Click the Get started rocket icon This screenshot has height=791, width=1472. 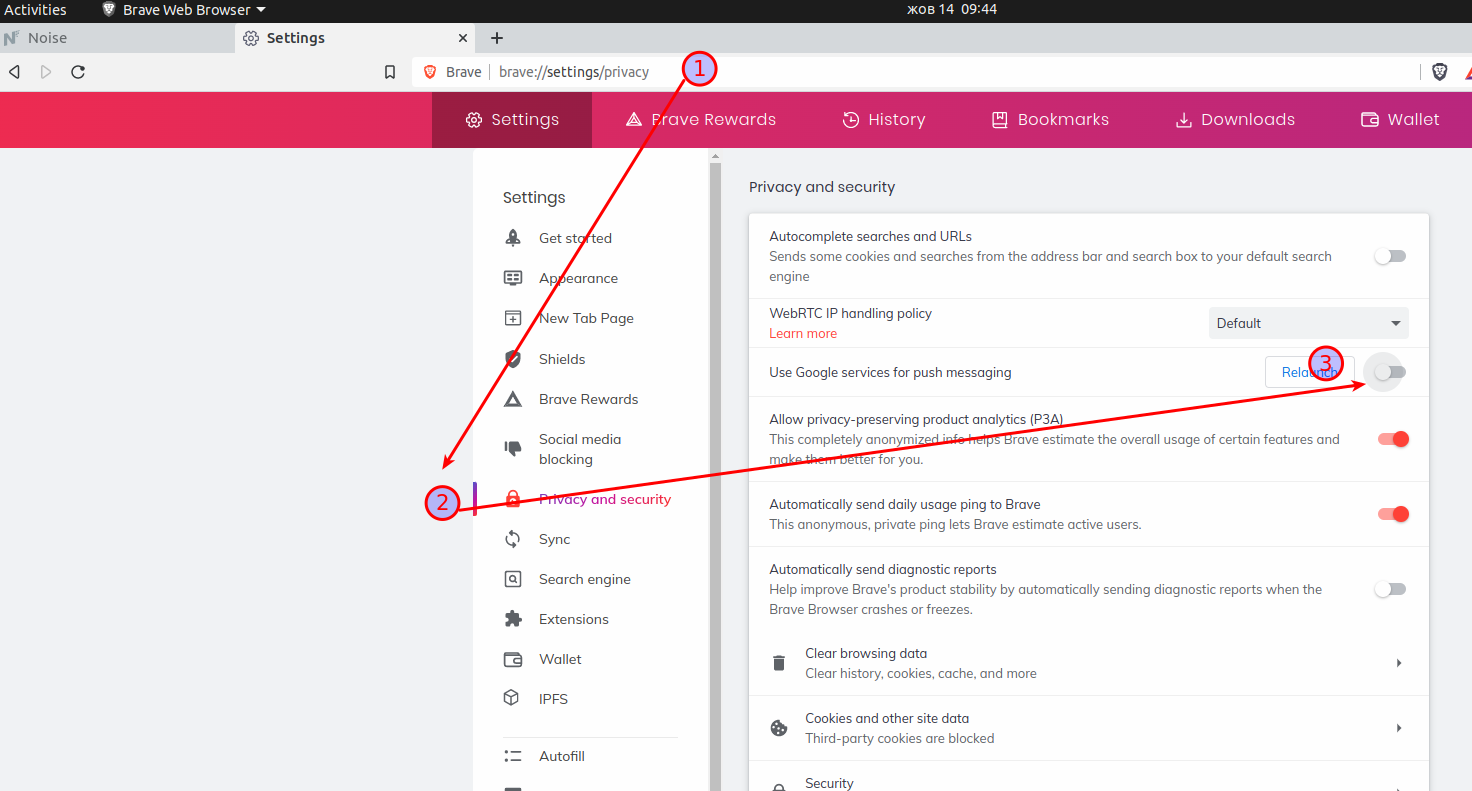[513, 238]
